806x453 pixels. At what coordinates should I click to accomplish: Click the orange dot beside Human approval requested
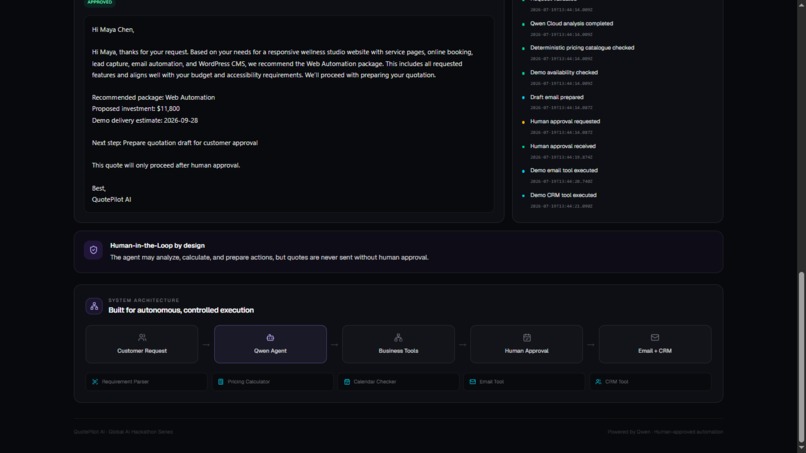pos(523,122)
